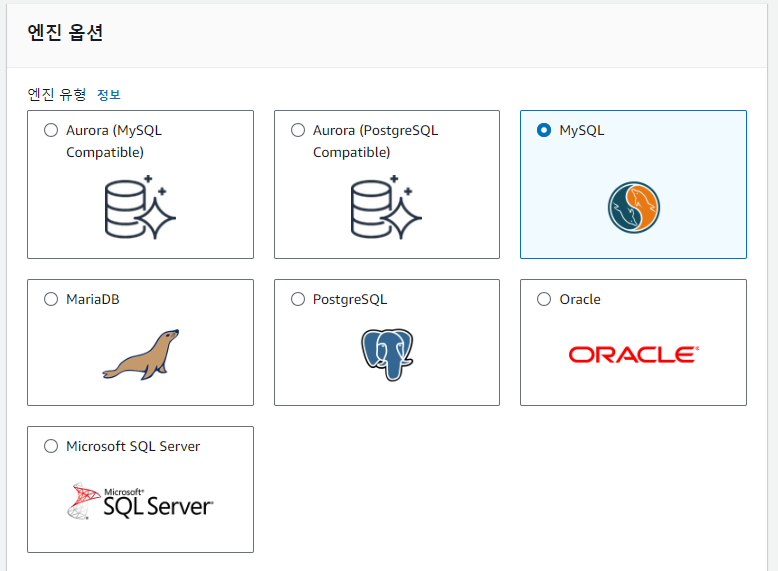778x571 pixels.
Task: Click the Oracle label text
Action: [x=580, y=299]
